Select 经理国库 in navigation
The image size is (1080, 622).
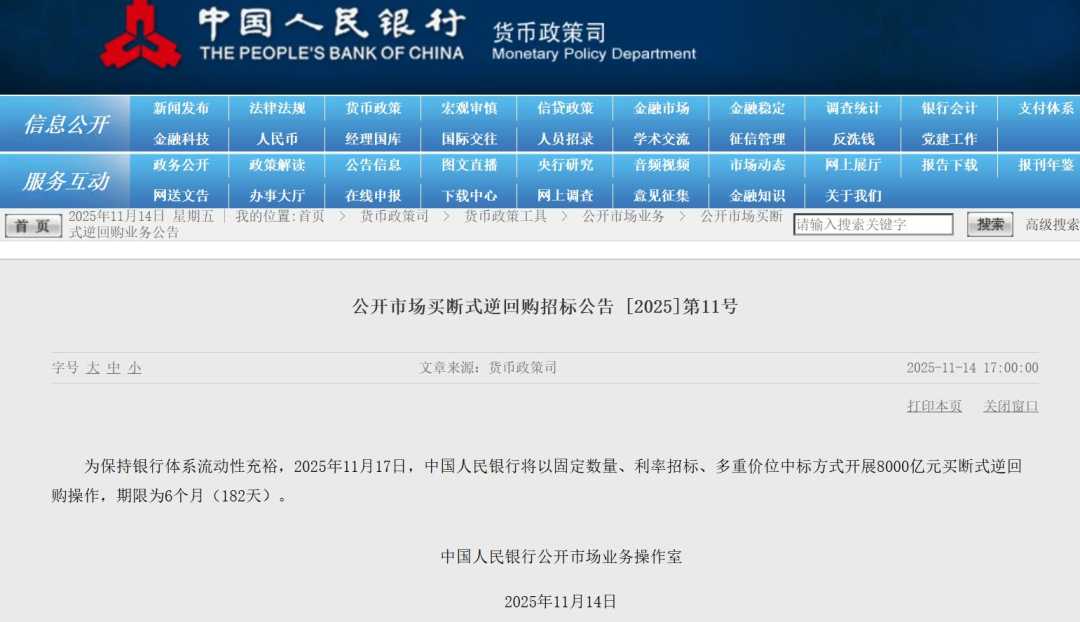pos(373,138)
